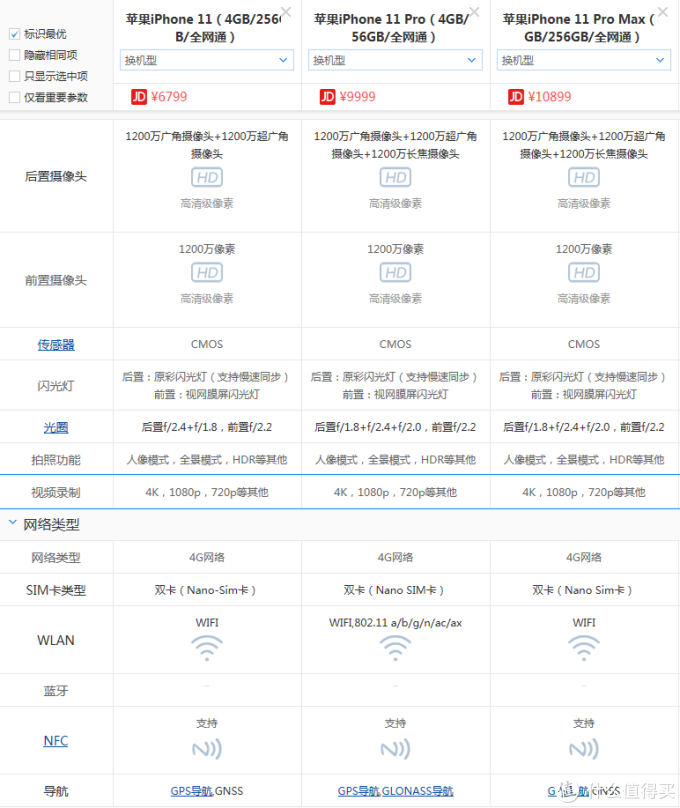Click the NFC icon for iPhone 11

[207, 749]
